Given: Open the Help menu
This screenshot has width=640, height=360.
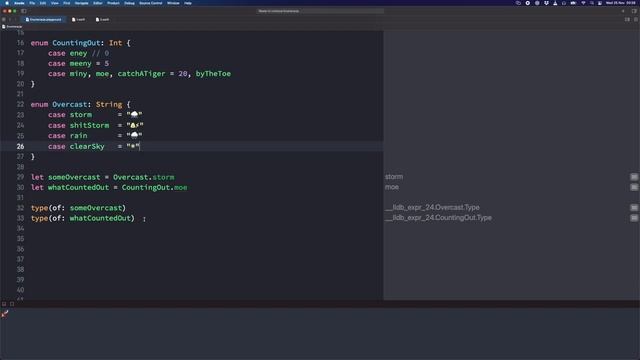Looking at the screenshot, I should click(188, 3).
